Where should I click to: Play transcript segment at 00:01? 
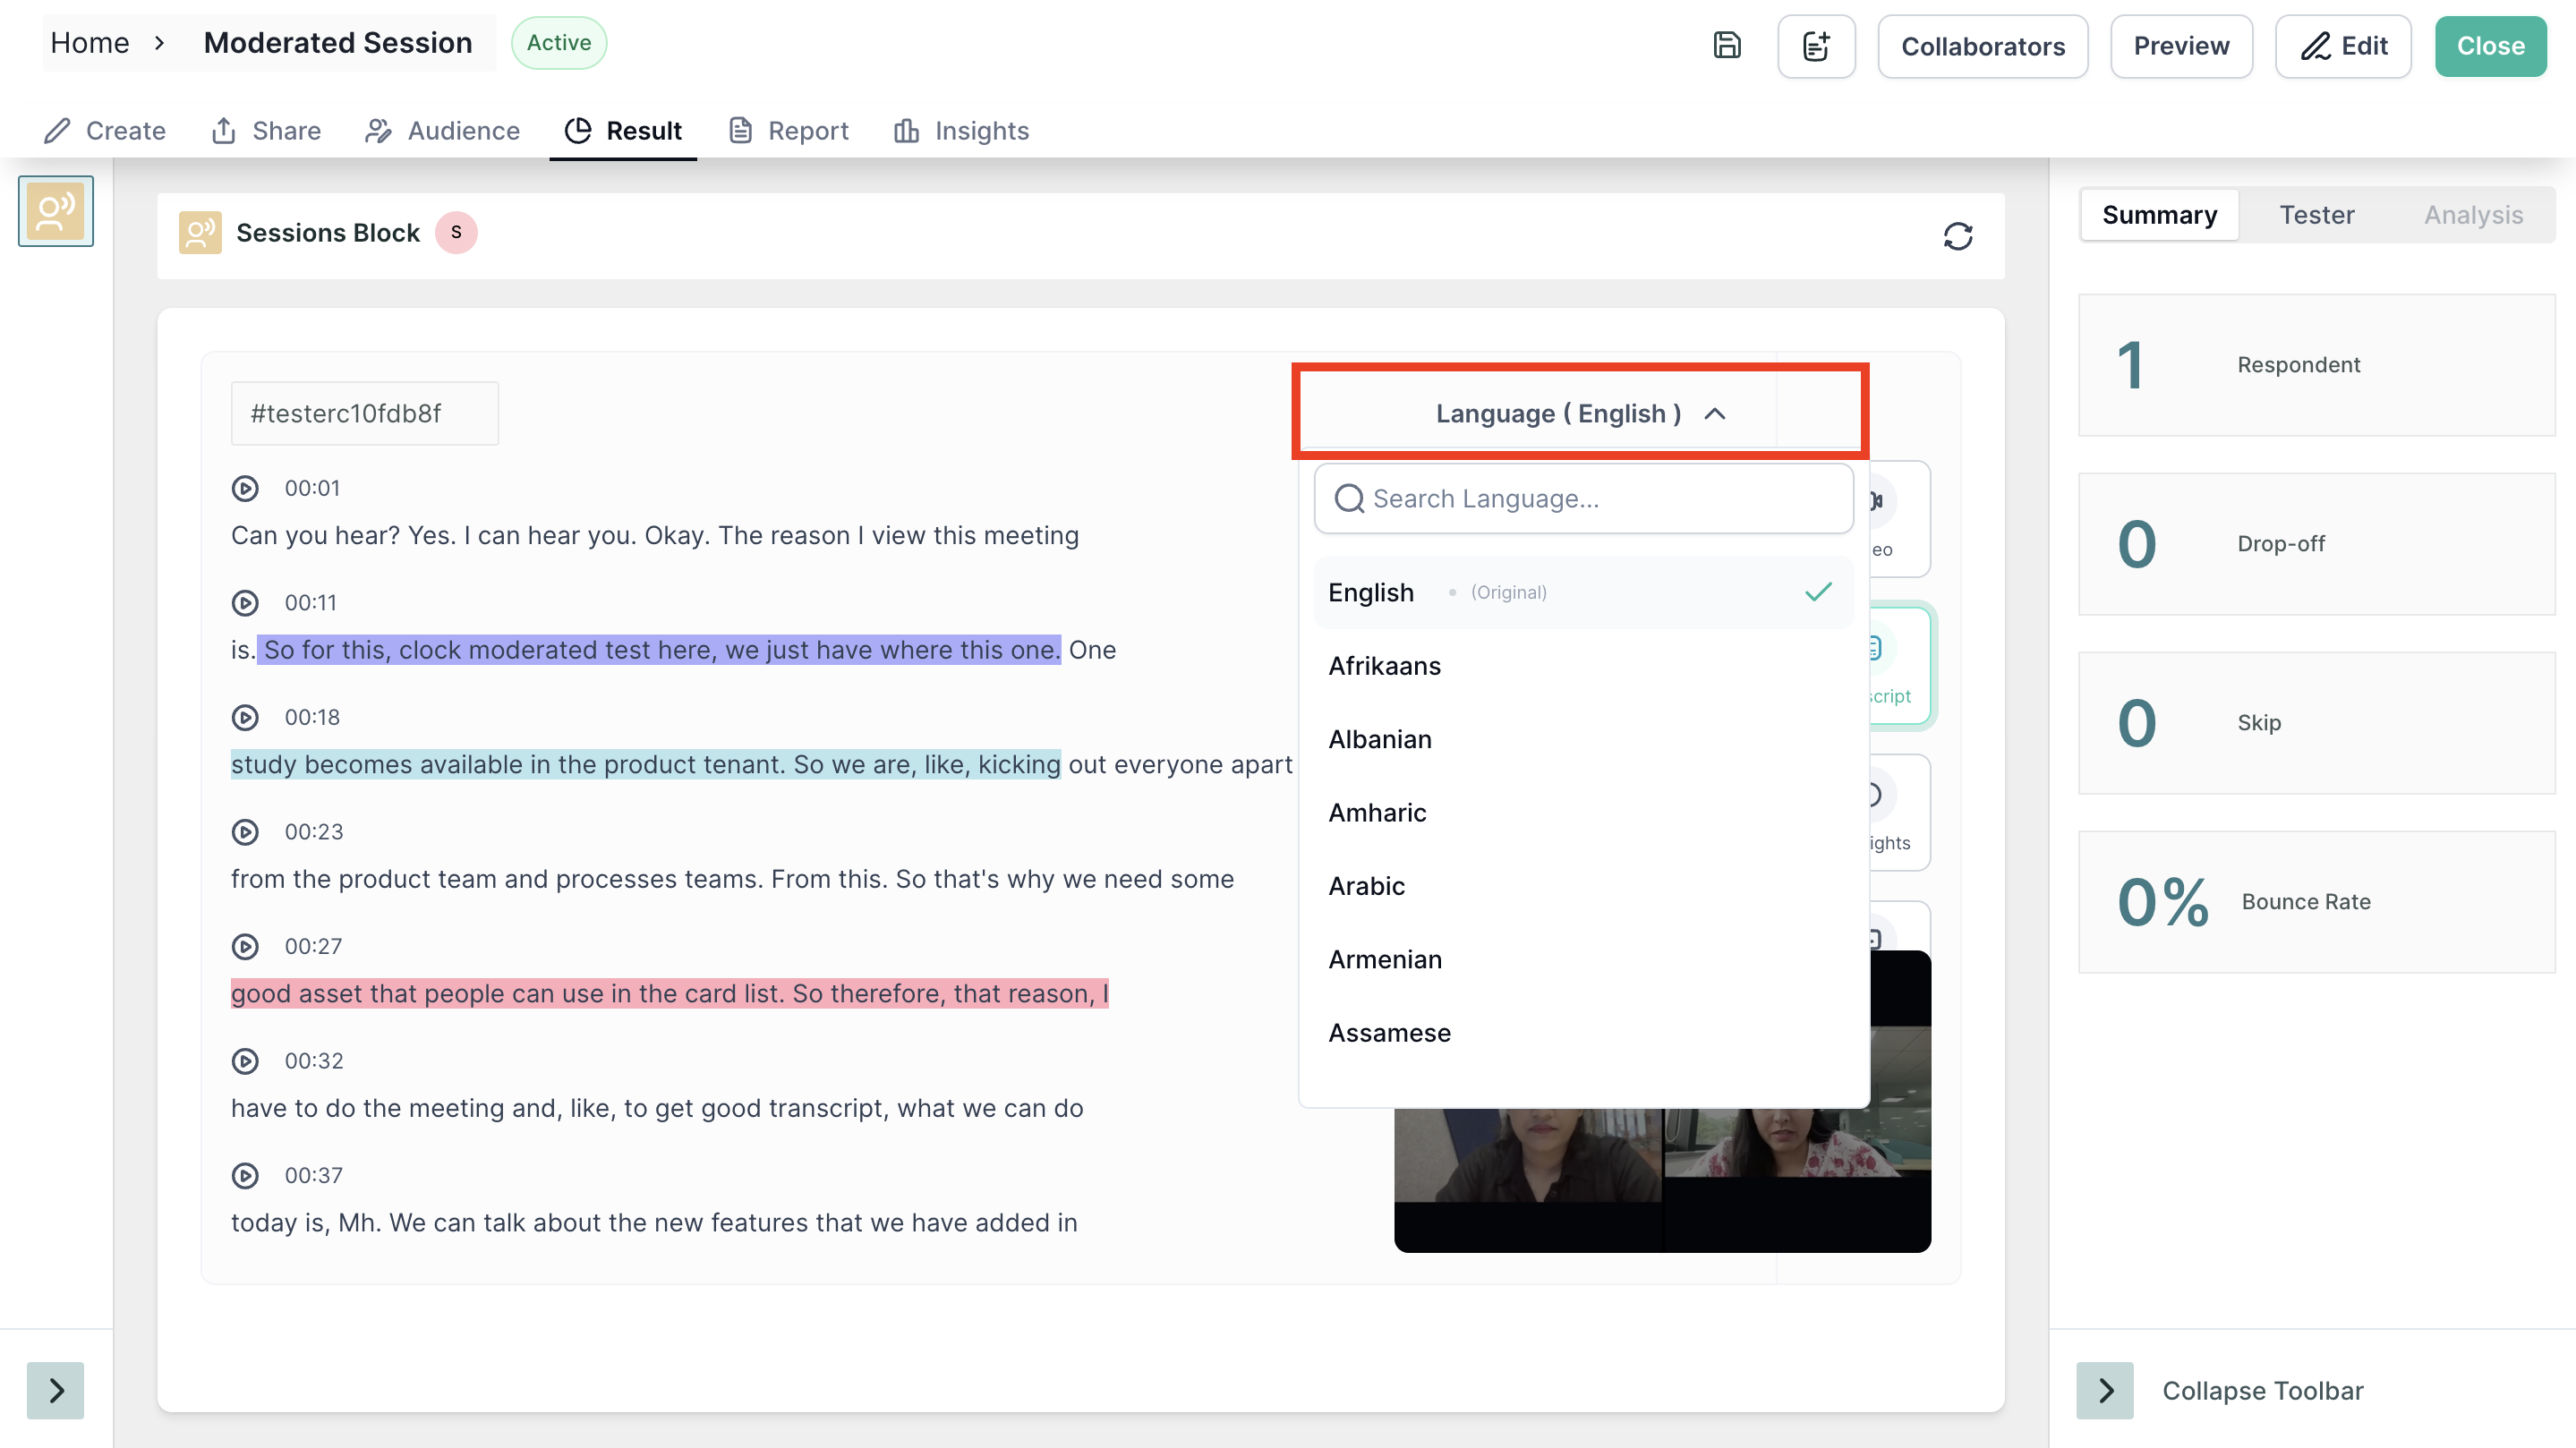tap(245, 488)
